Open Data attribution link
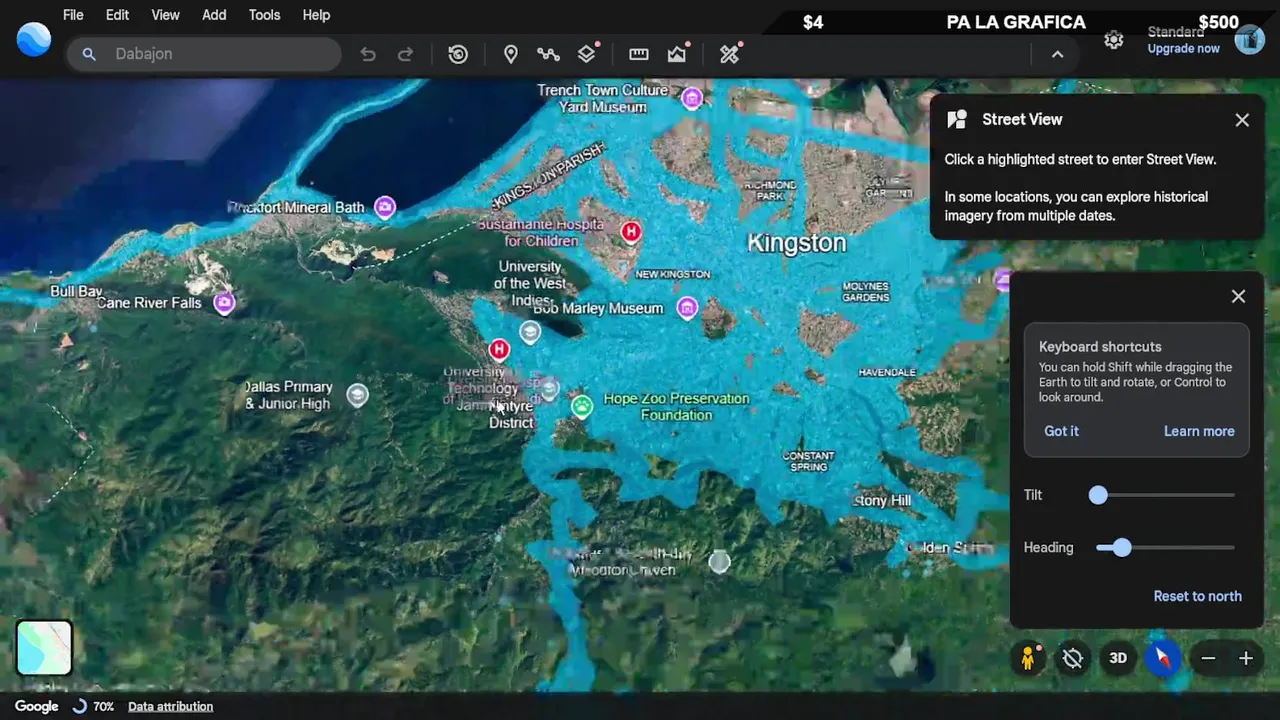 pos(170,706)
